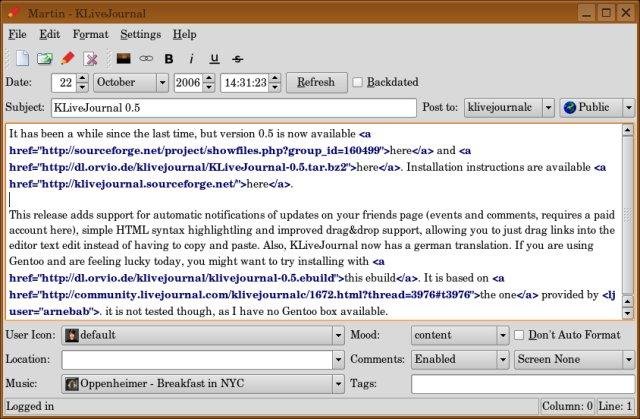Decrease the time 14:31:23 with down arrow
640x419 pixels.
[275, 87]
